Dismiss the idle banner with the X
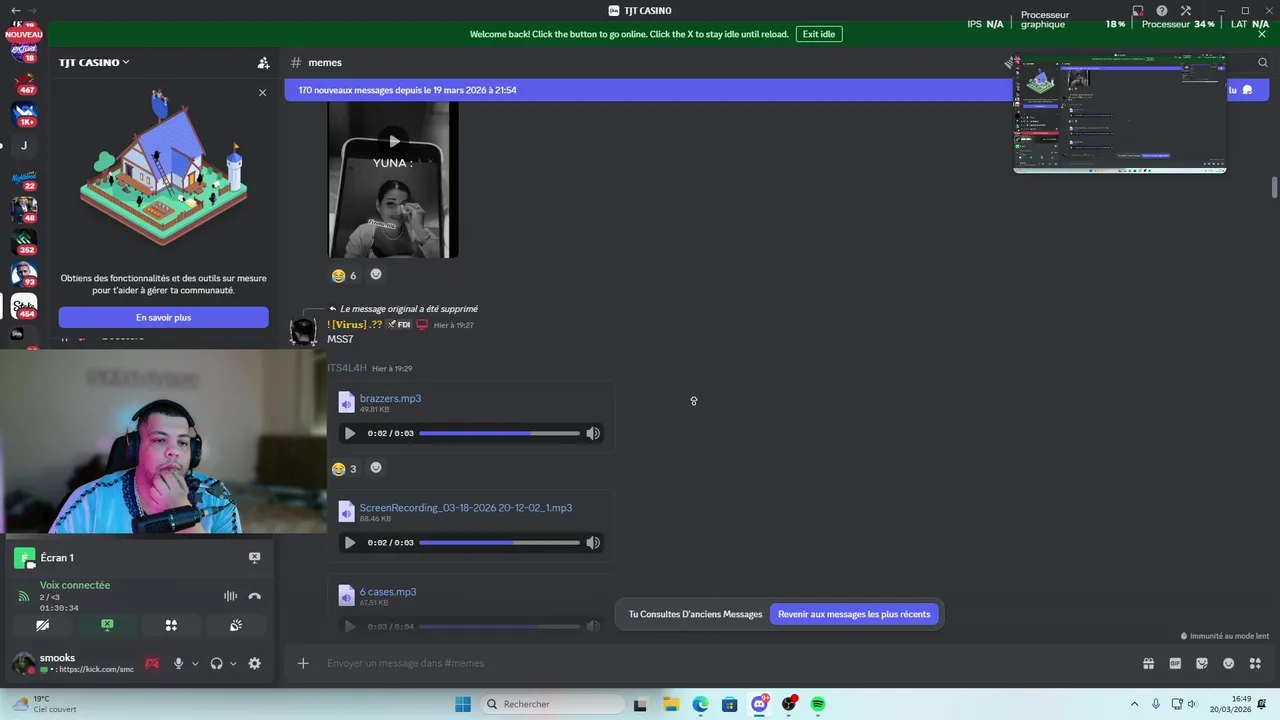The height and width of the screenshot is (720, 1280). [1261, 34]
